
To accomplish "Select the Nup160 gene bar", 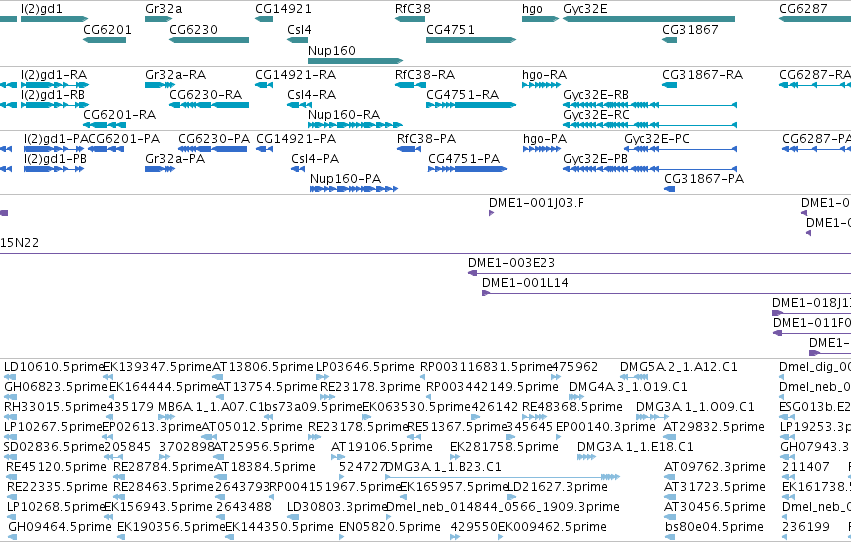I will 355,61.
